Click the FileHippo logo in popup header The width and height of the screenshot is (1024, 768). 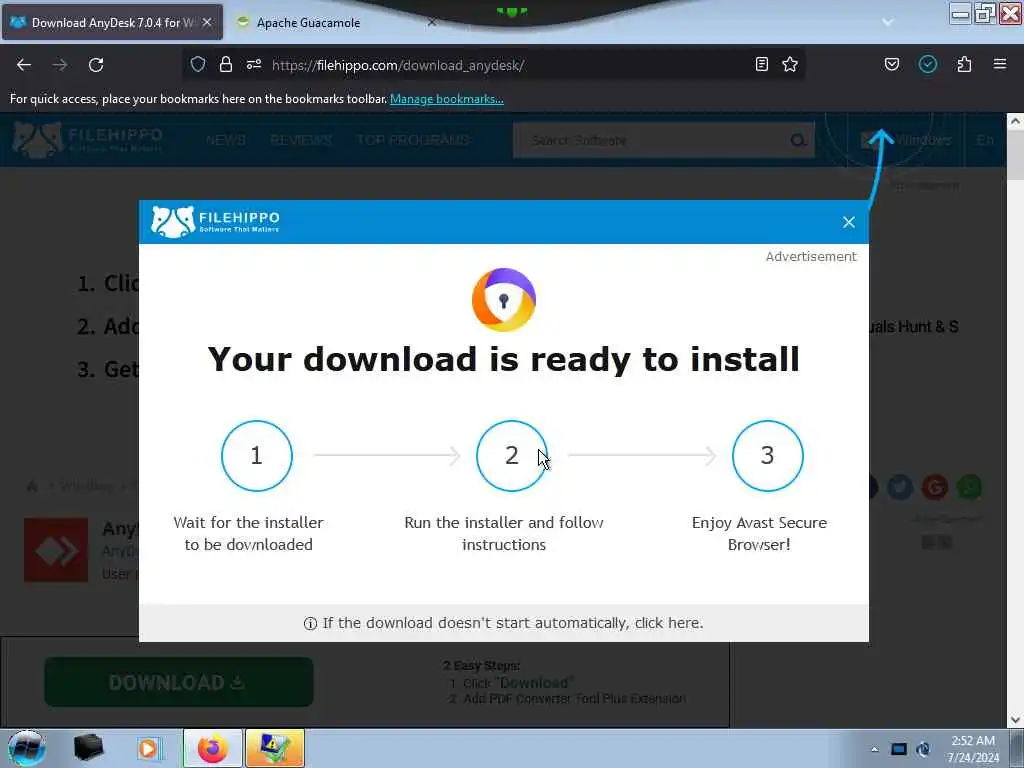pyautogui.click(x=216, y=221)
